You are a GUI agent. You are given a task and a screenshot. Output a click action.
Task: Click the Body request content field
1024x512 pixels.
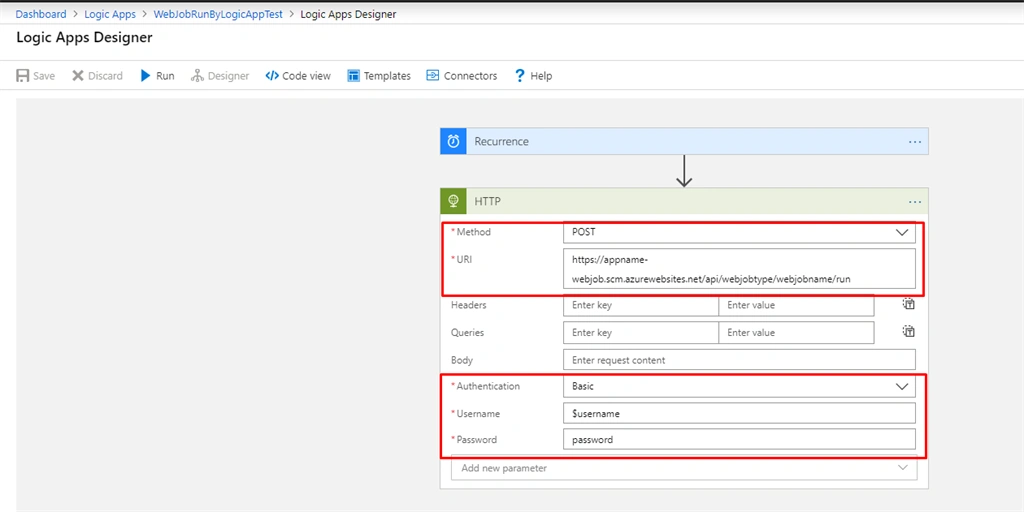click(x=739, y=360)
